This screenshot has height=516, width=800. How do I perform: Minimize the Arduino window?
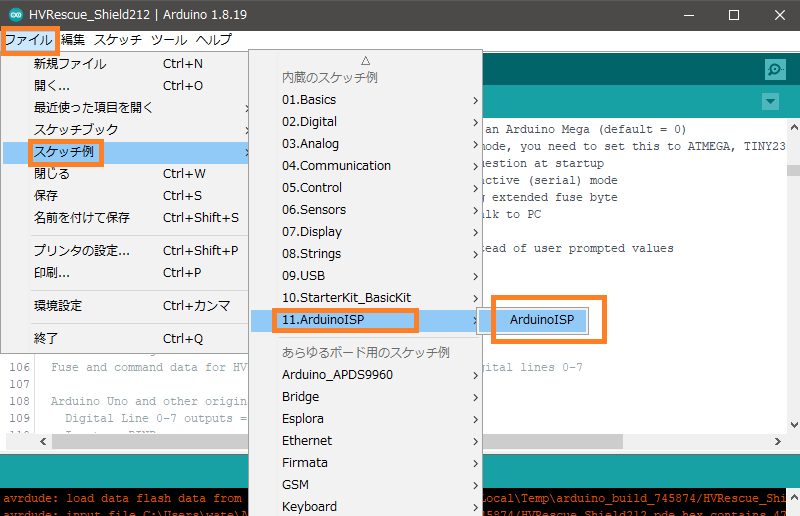pyautogui.click(x=689, y=15)
